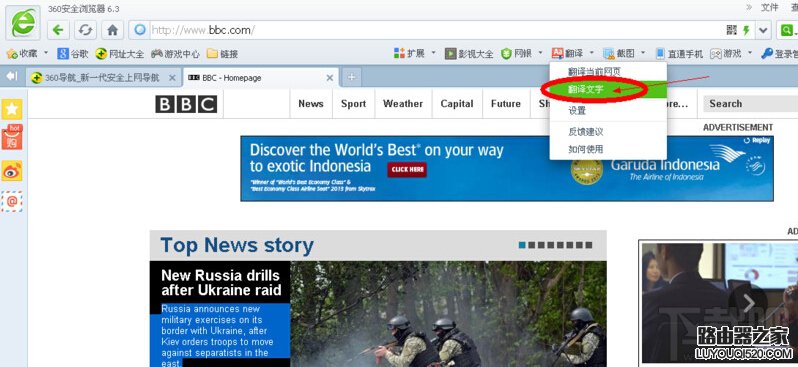Click the QR code icon in address bar

click(732, 30)
